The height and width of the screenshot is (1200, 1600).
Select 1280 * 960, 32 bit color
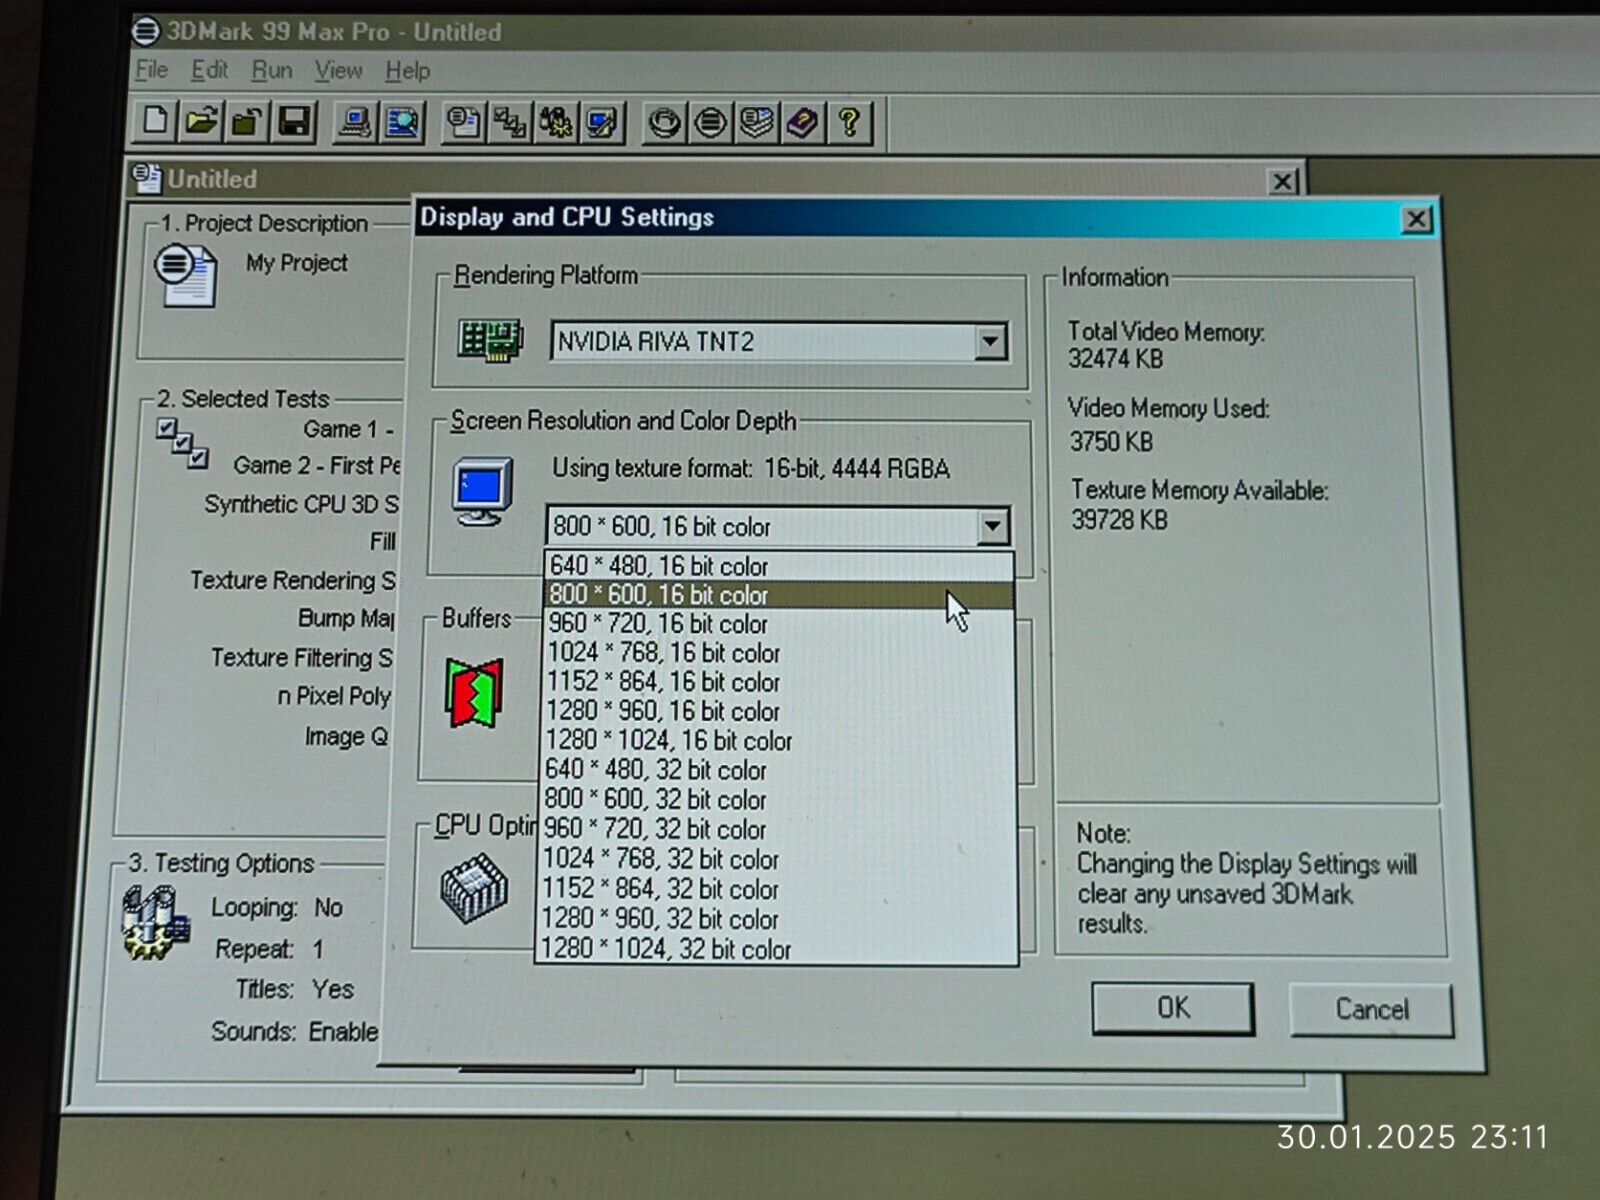(778, 919)
